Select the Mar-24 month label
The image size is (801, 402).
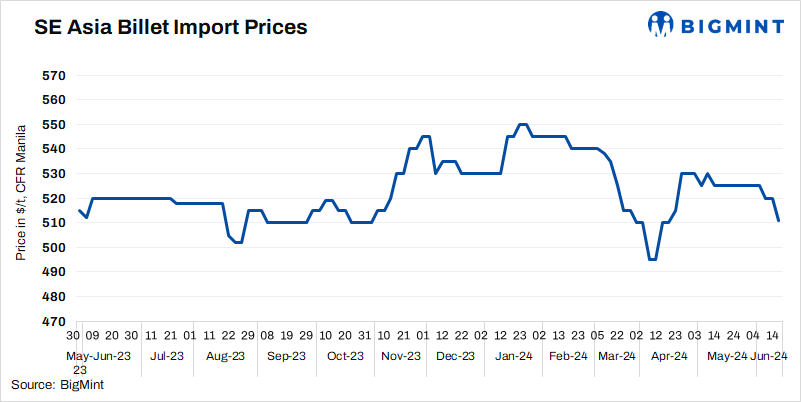point(616,355)
